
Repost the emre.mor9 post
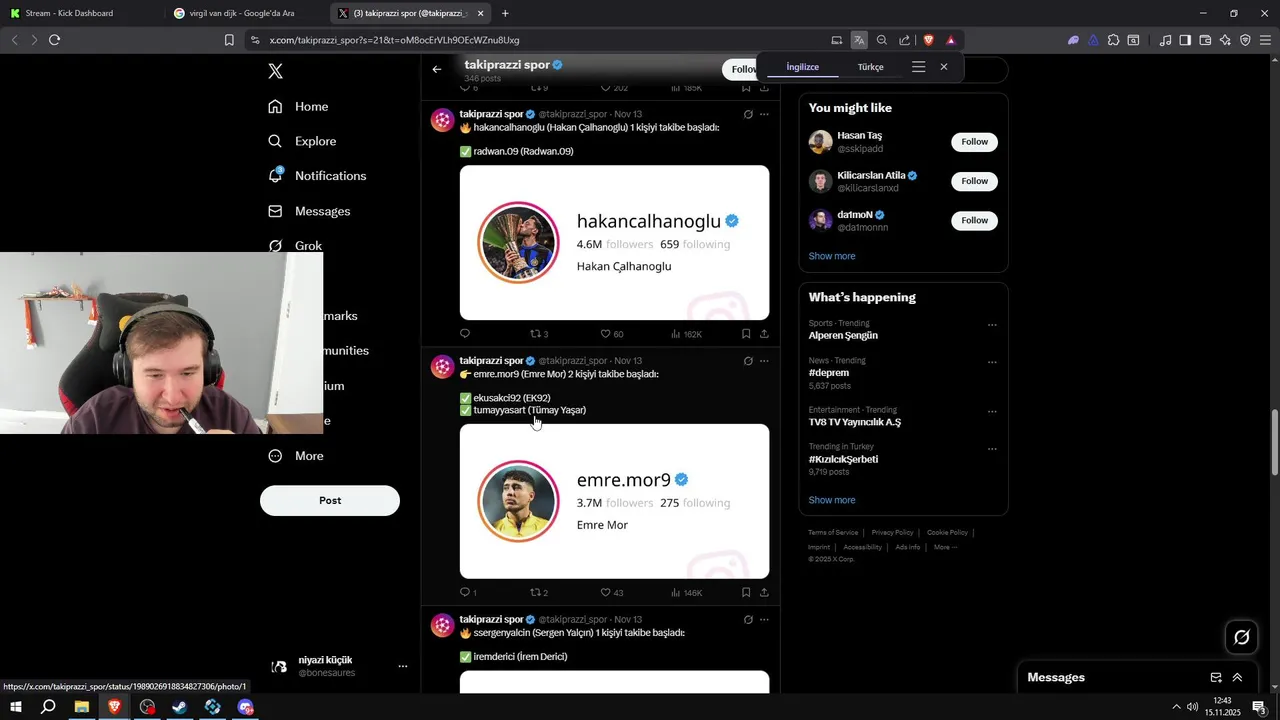[x=539, y=593]
